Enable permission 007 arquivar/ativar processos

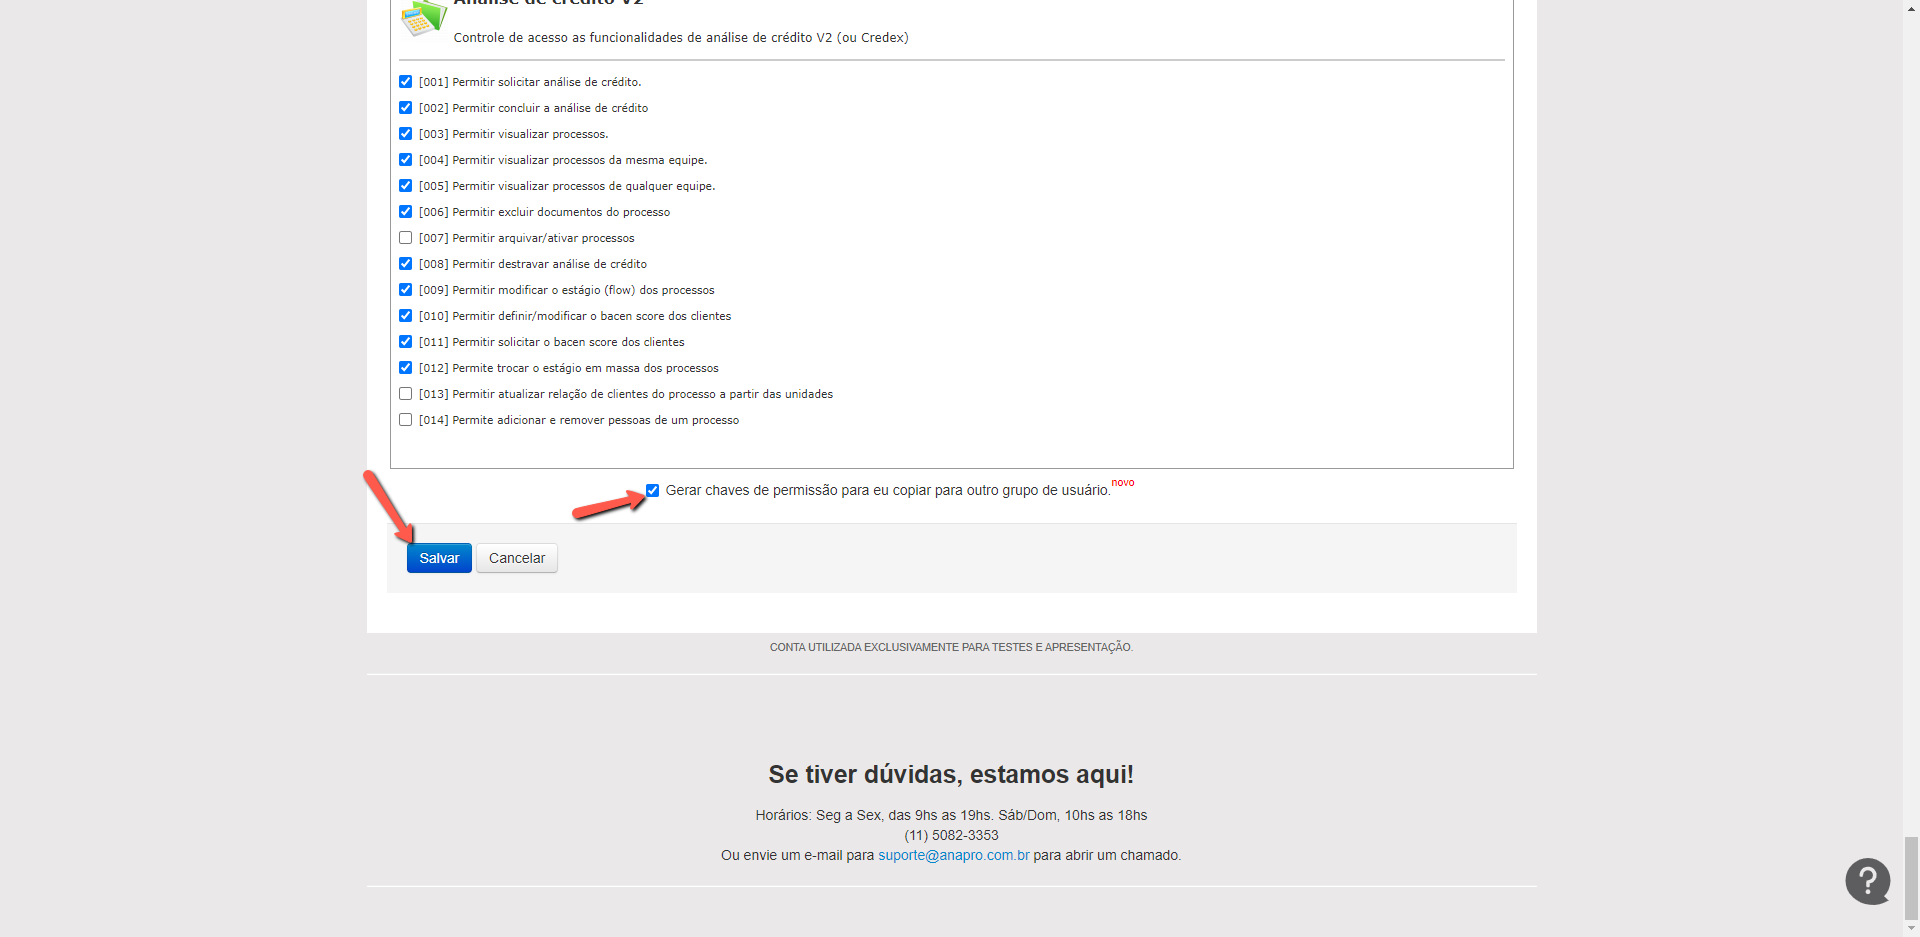tap(405, 238)
